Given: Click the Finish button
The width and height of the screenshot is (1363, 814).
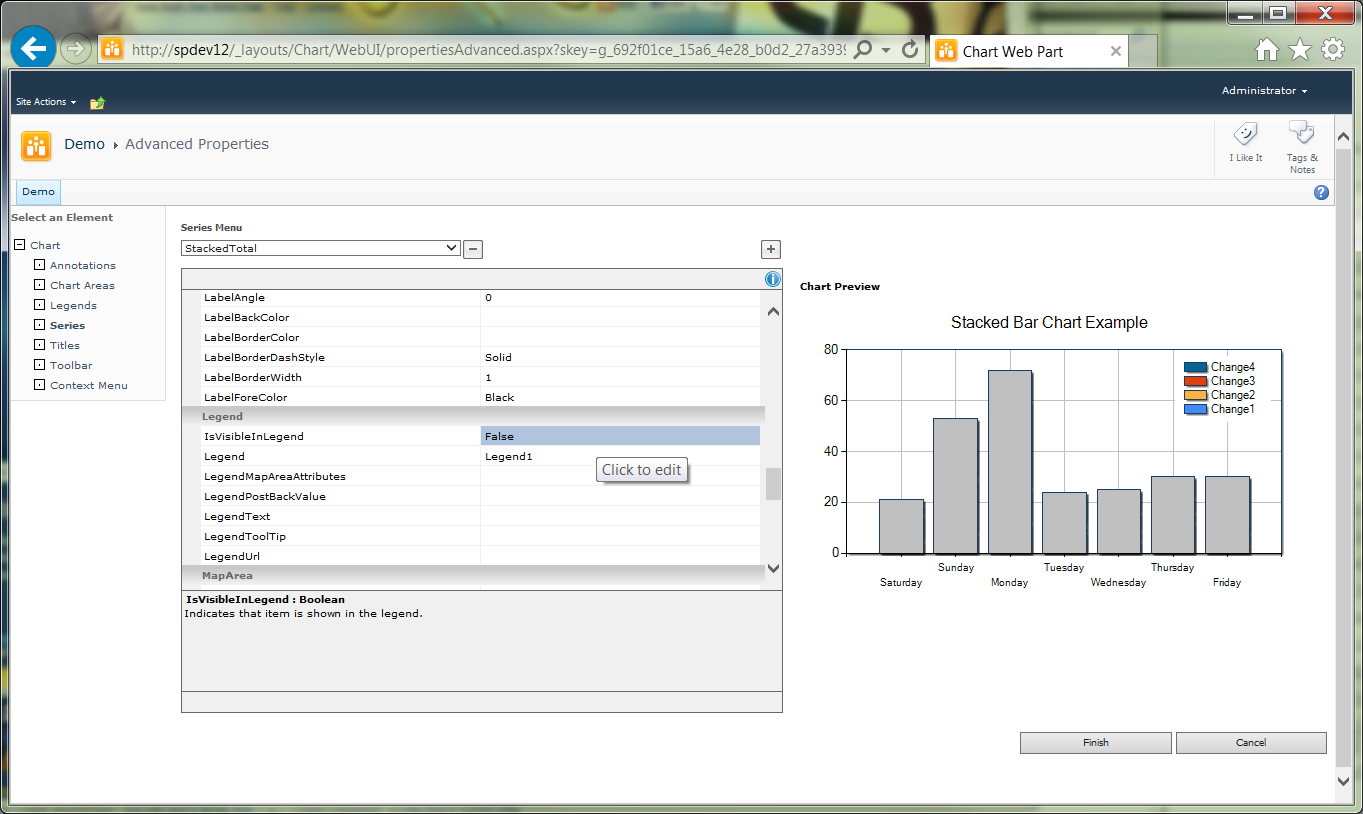Looking at the screenshot, I should (x=1095, y=743).
